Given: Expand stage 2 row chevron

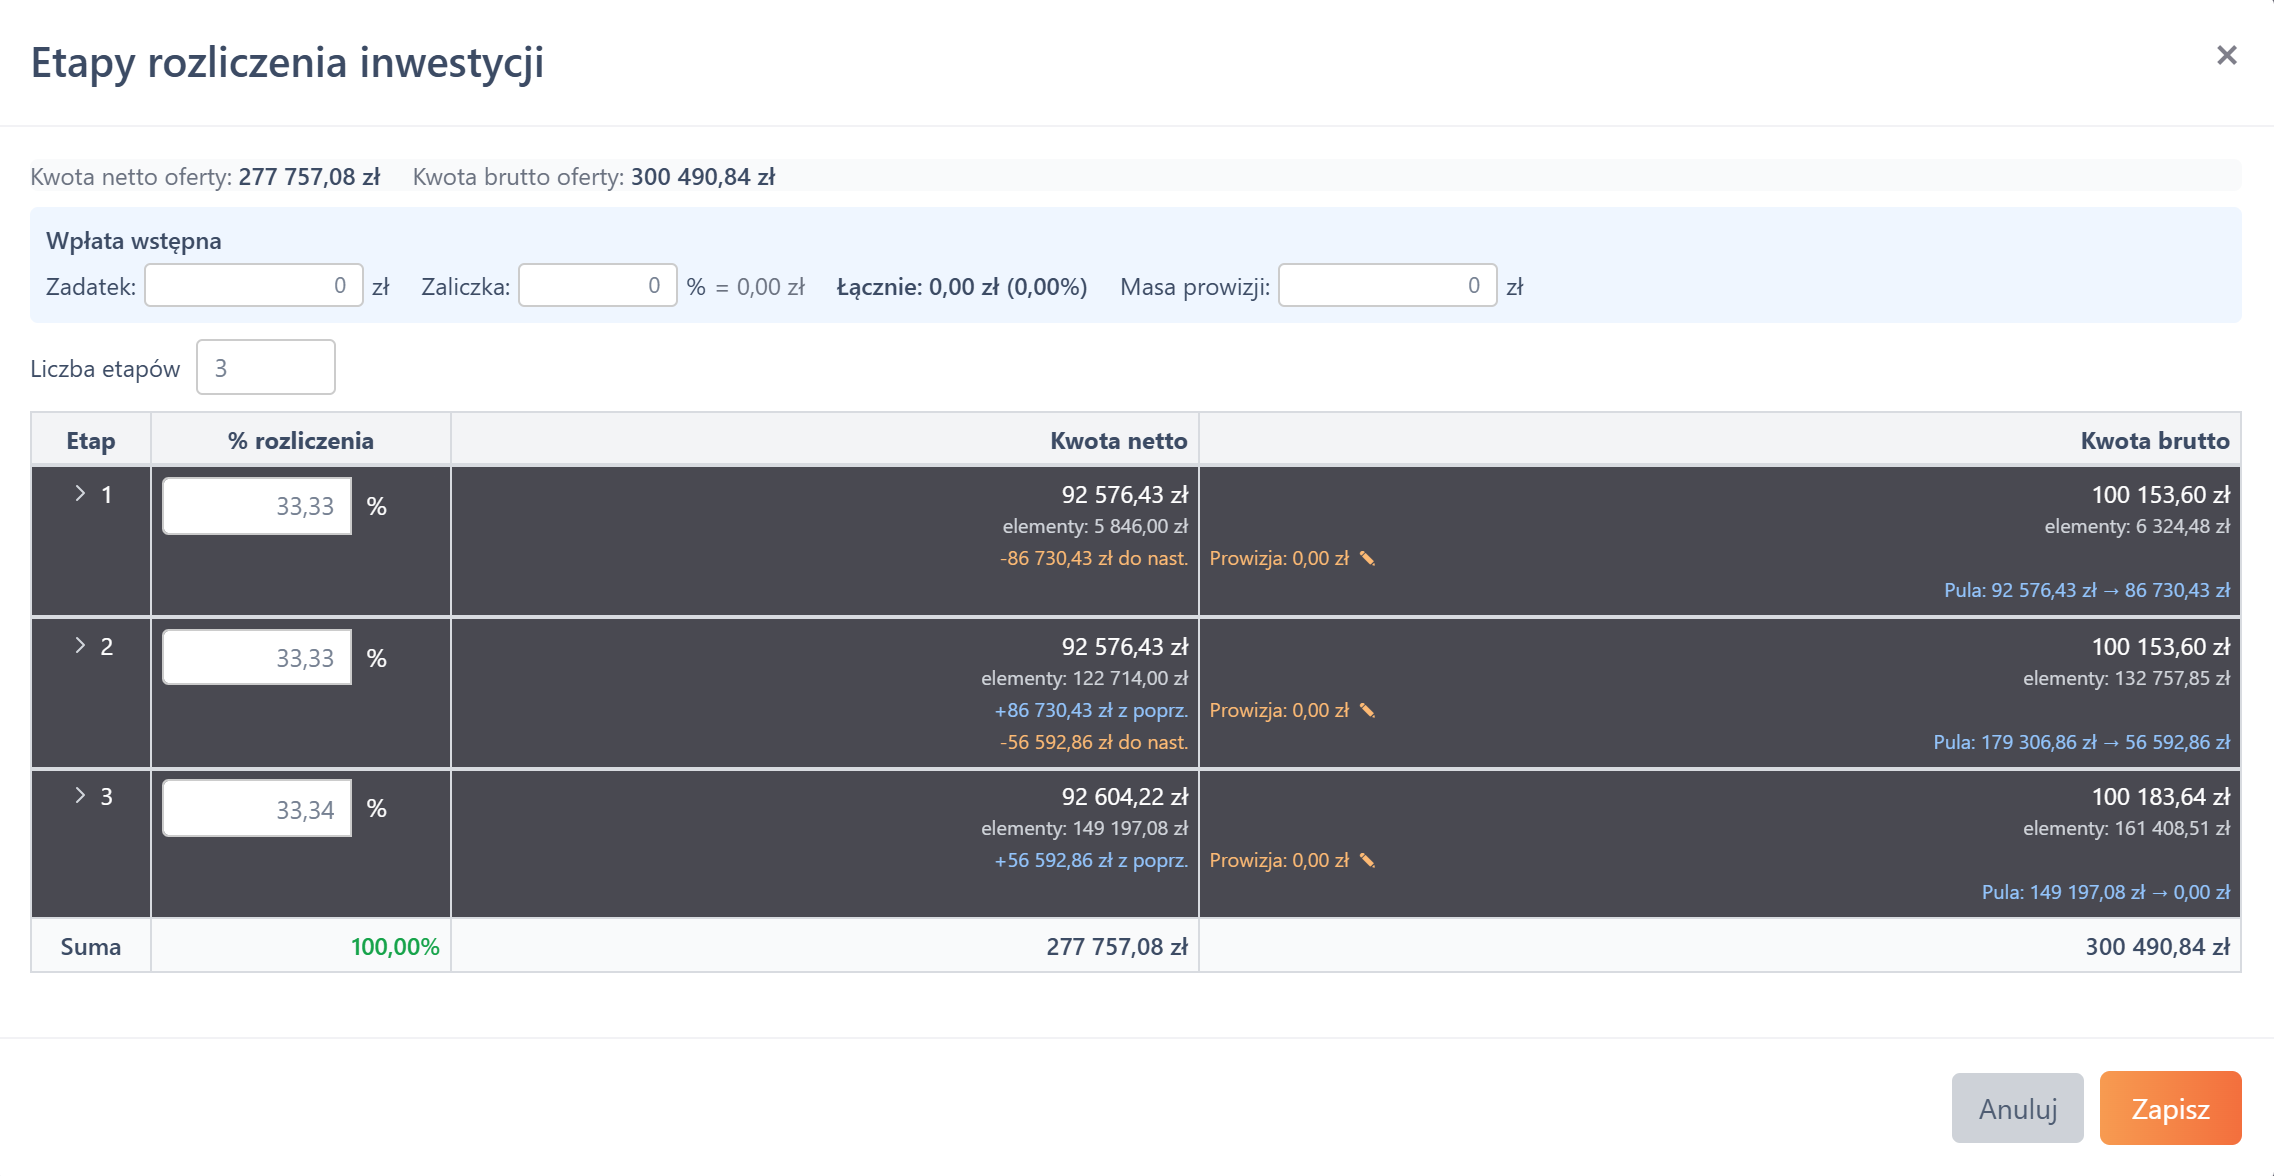Looking at the screenshot, I should coord(80,646).
